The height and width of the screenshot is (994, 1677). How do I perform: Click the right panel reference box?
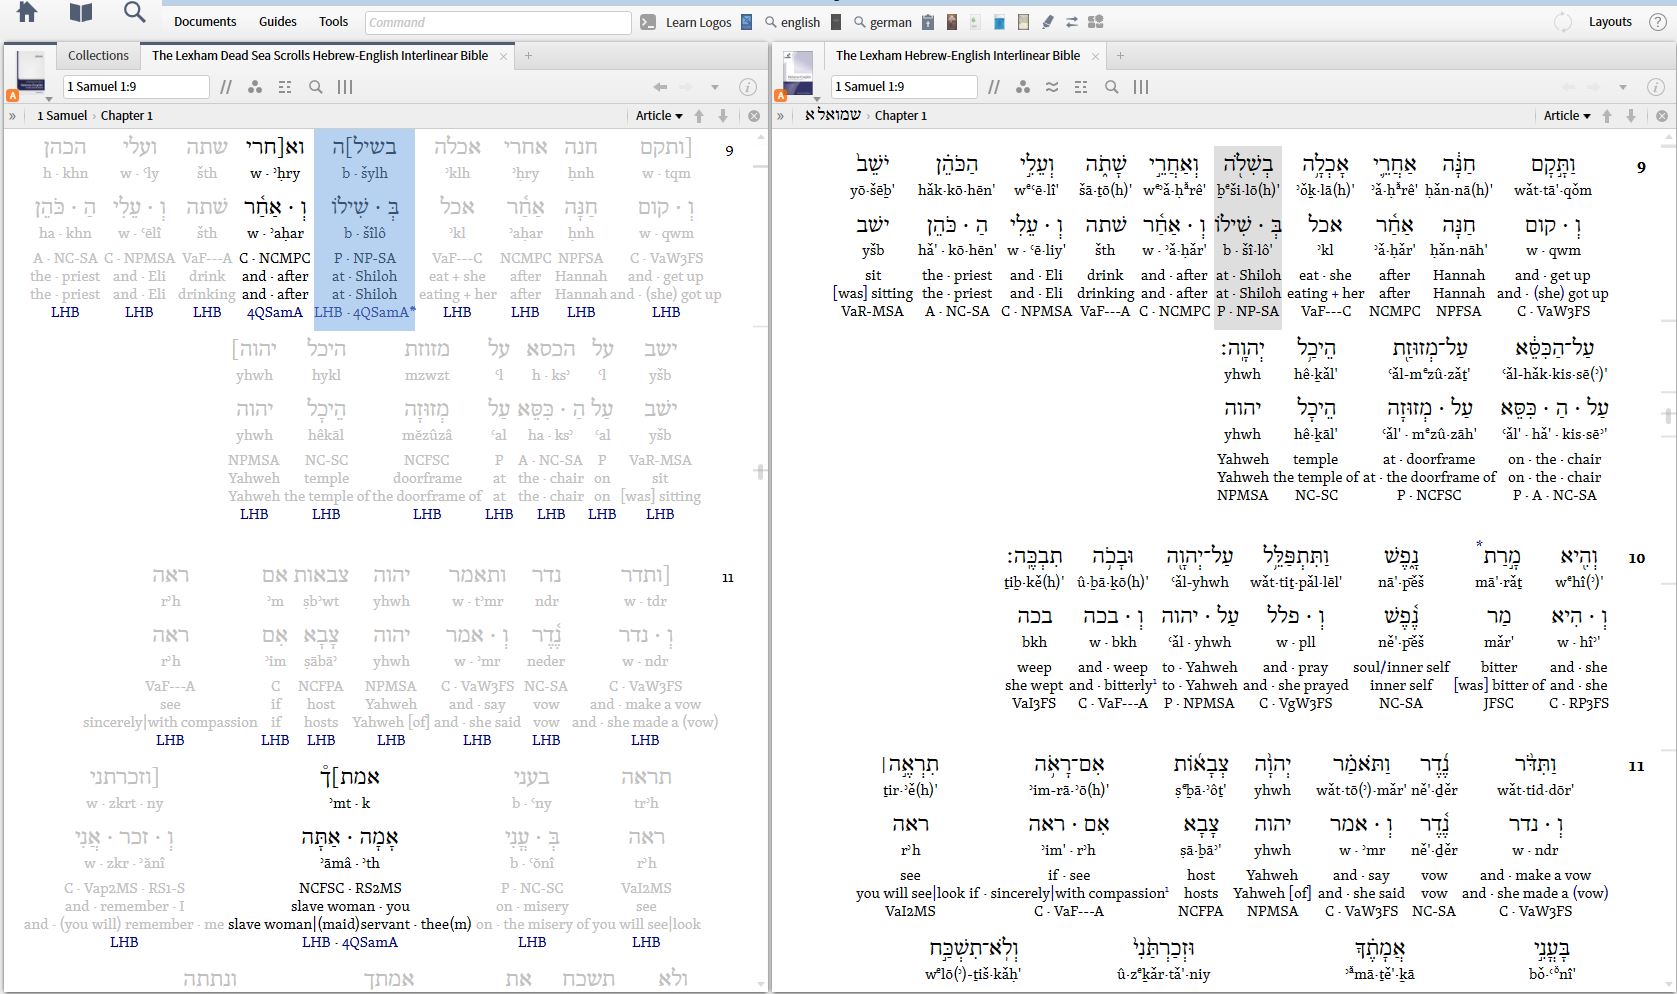pyautogui.click(x=904, y=87)
